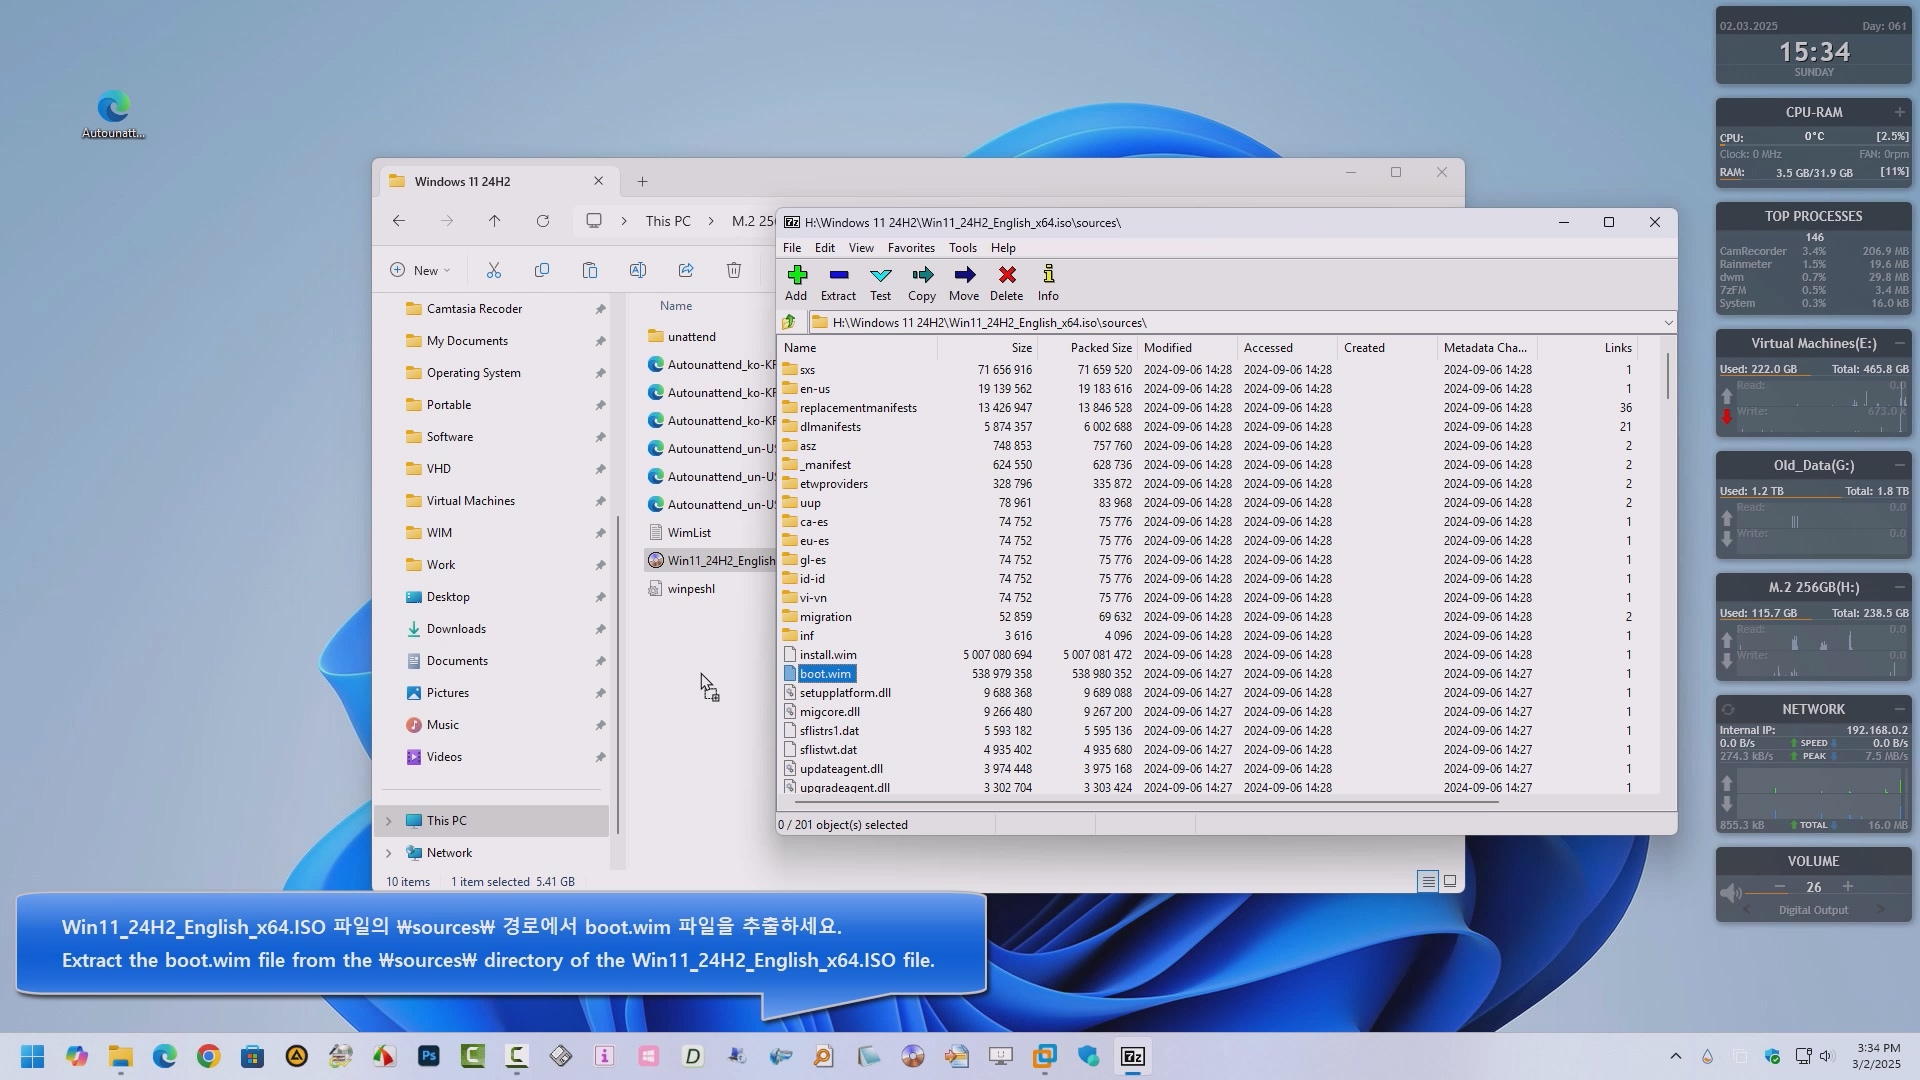Expand the Network tree node
The image size is (1920, 1080).
(x=389, y=853)
